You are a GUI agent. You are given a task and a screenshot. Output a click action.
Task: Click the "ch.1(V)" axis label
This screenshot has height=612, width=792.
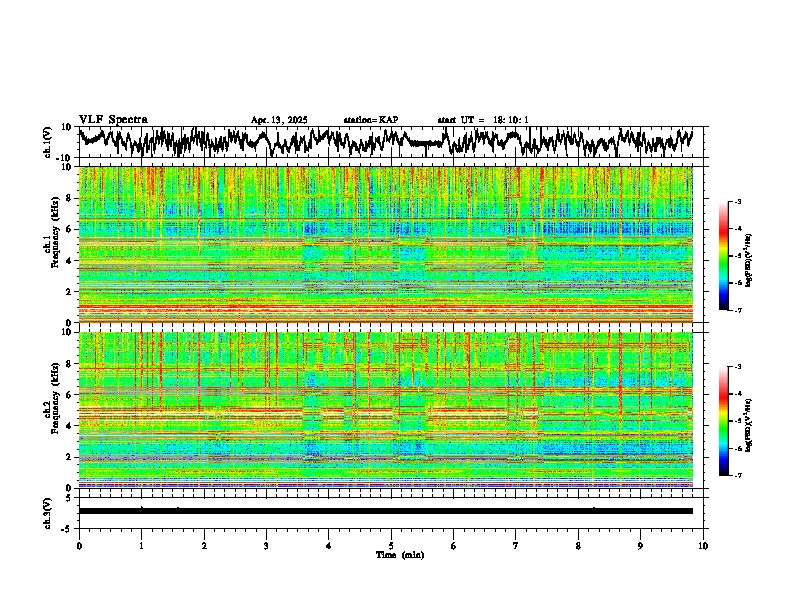[48, 142]
